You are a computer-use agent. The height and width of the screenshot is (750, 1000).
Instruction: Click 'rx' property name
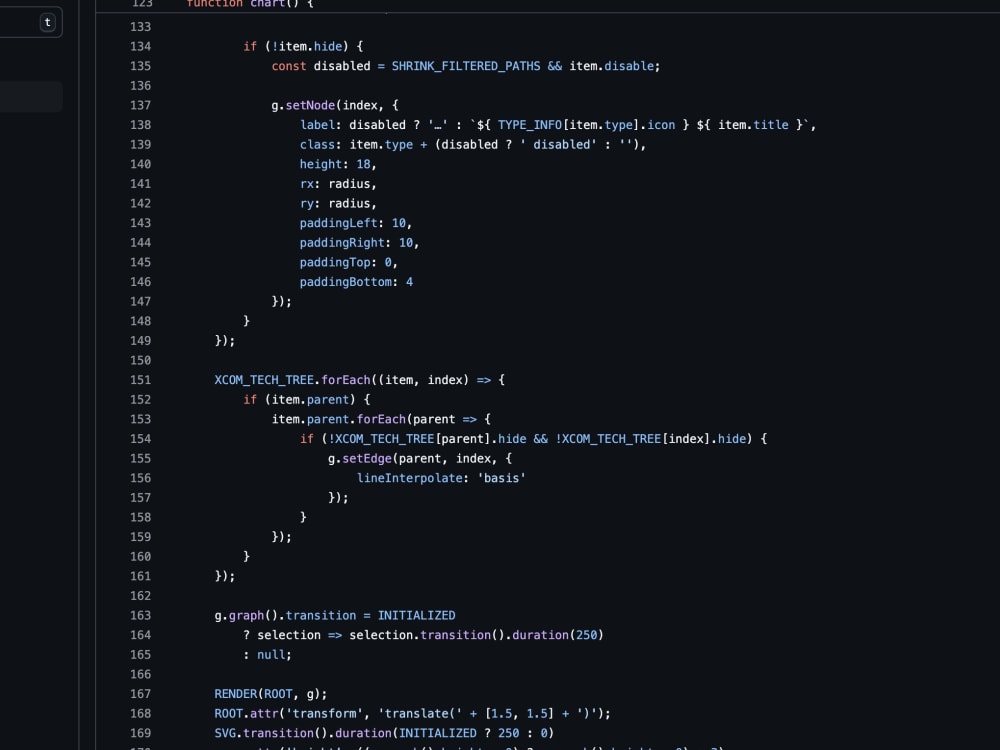click(x=307, y=184)
